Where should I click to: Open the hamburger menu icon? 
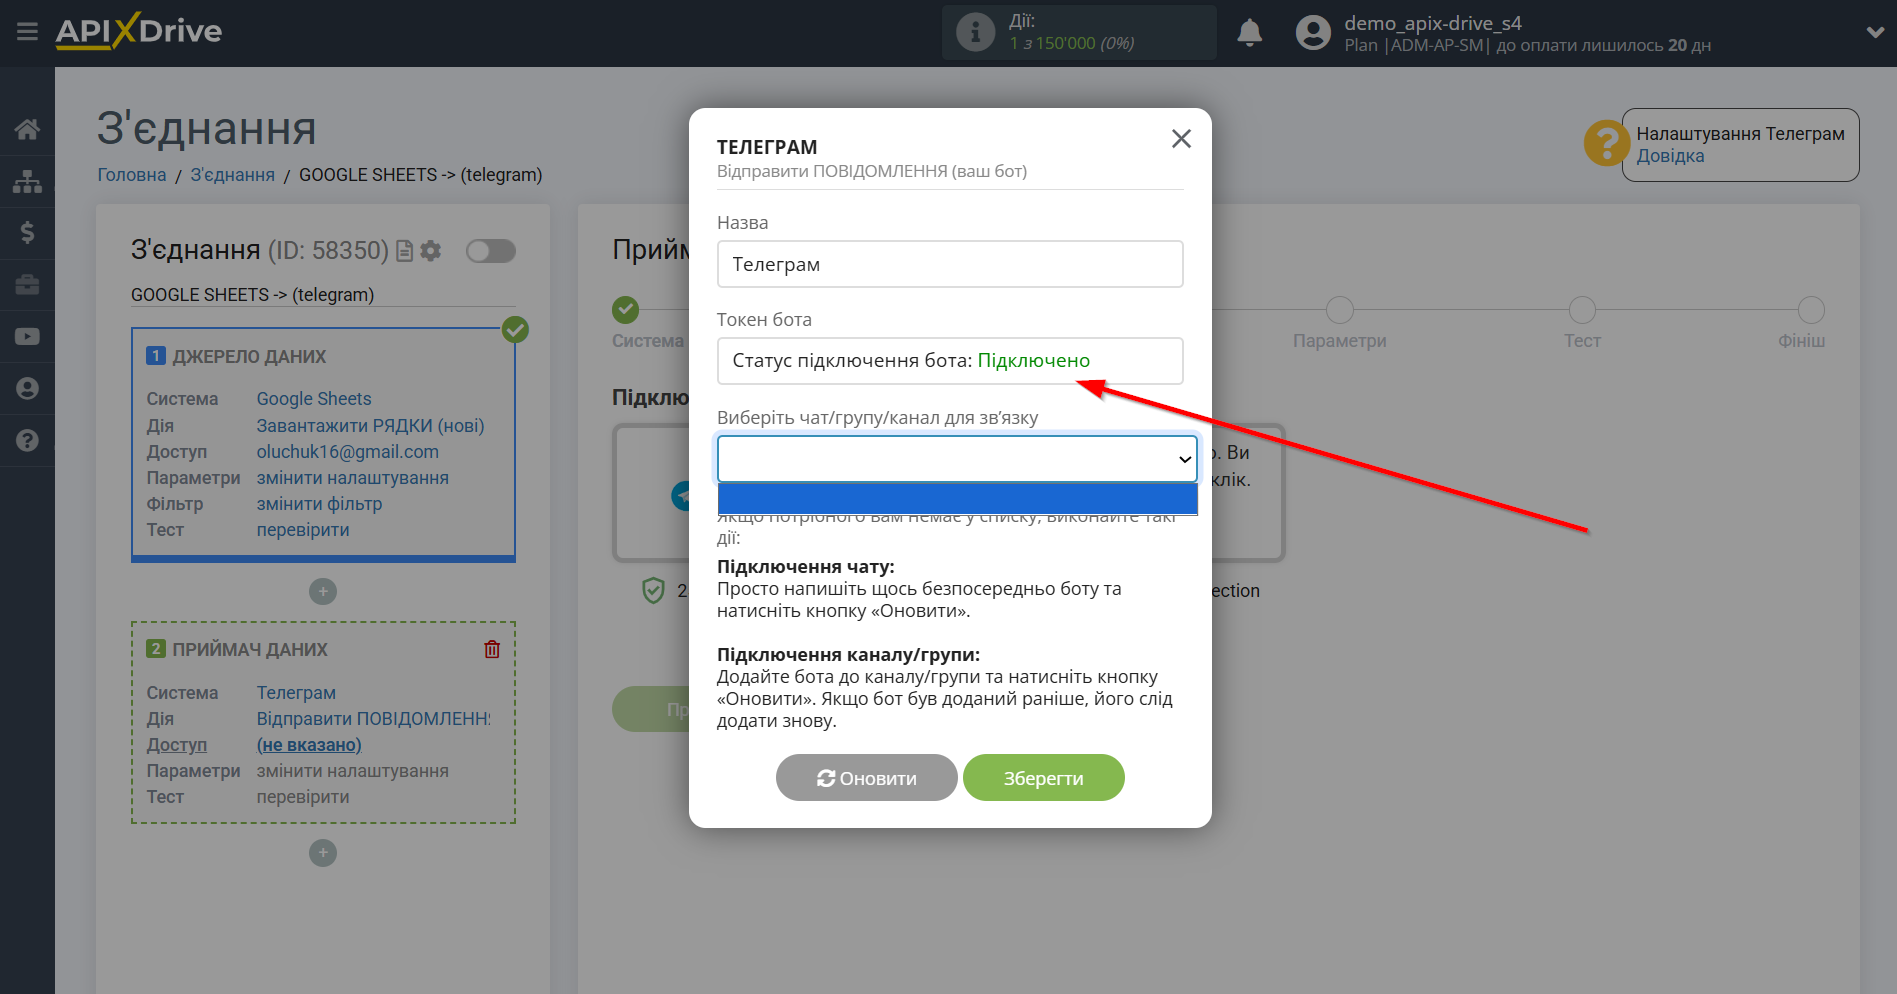[x=27, y=32]
